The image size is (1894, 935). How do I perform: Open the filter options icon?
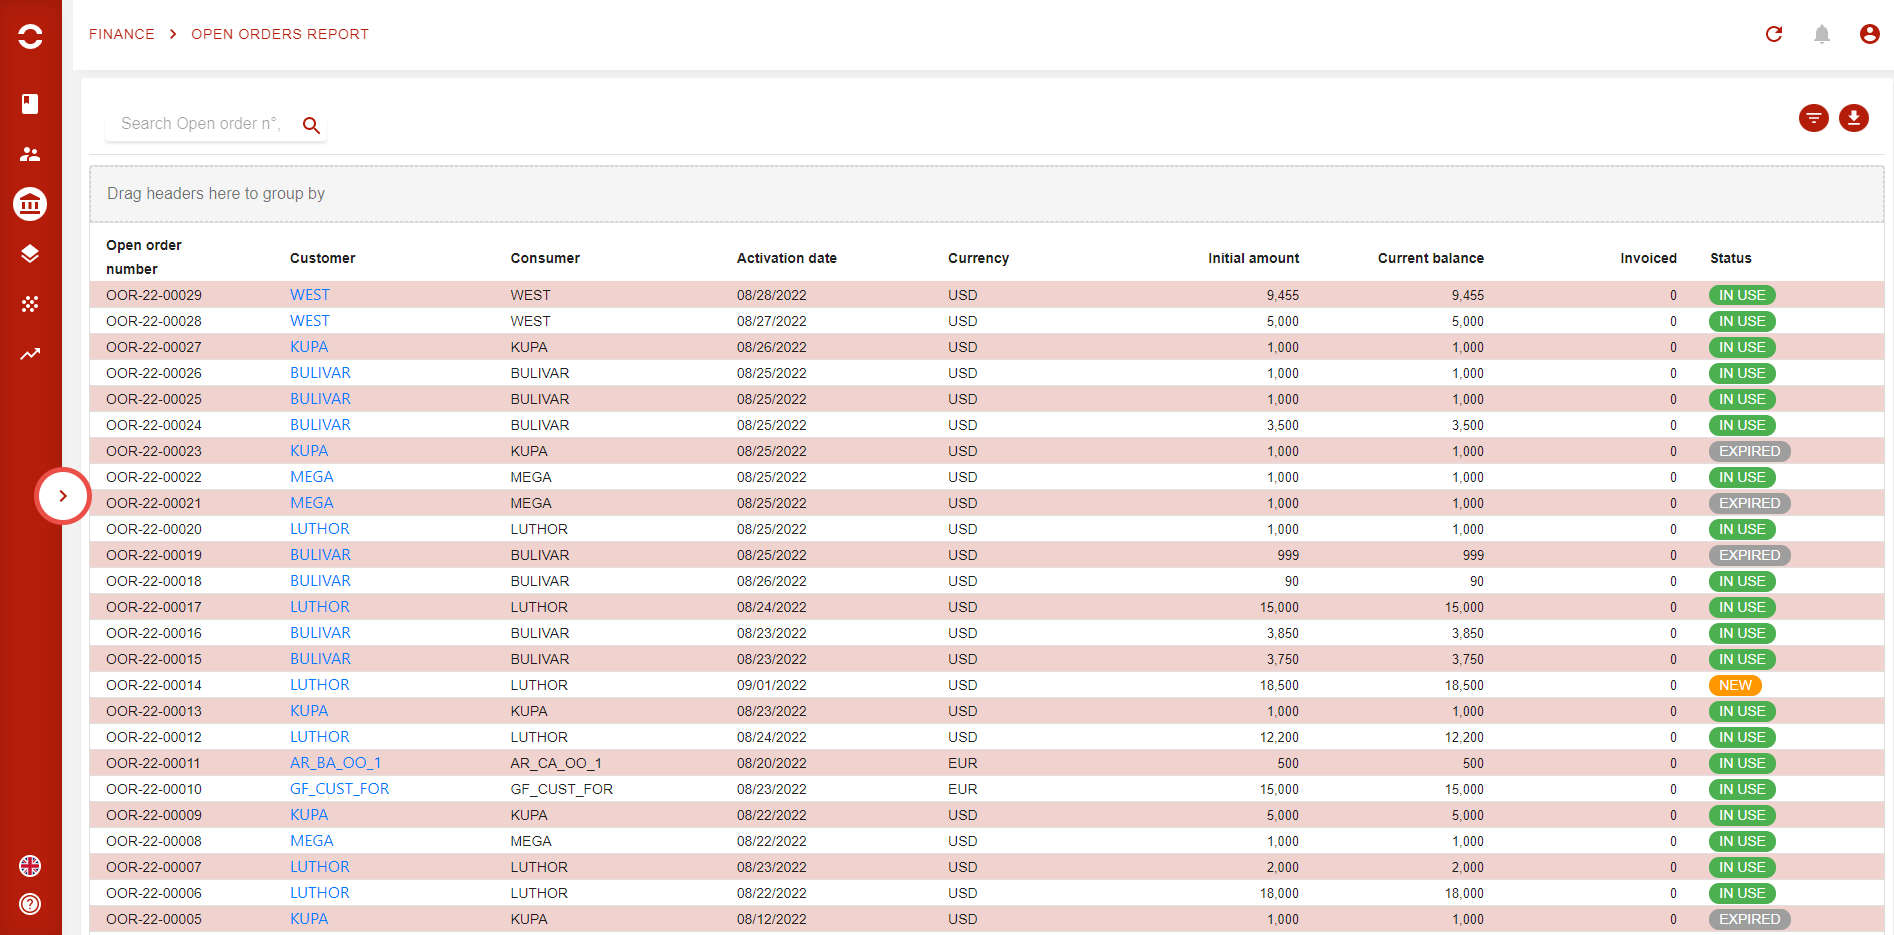coord(1814,118)
